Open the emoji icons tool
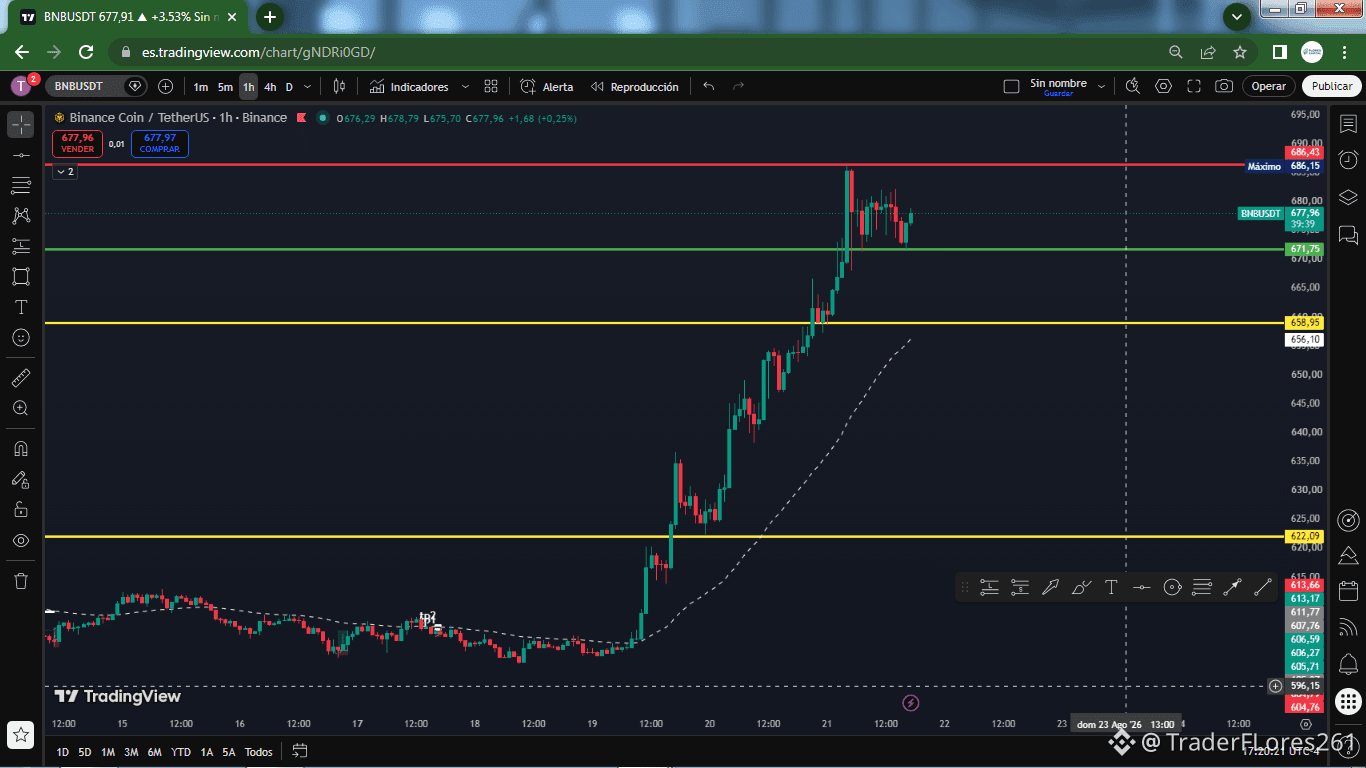 tap(21, 338)
